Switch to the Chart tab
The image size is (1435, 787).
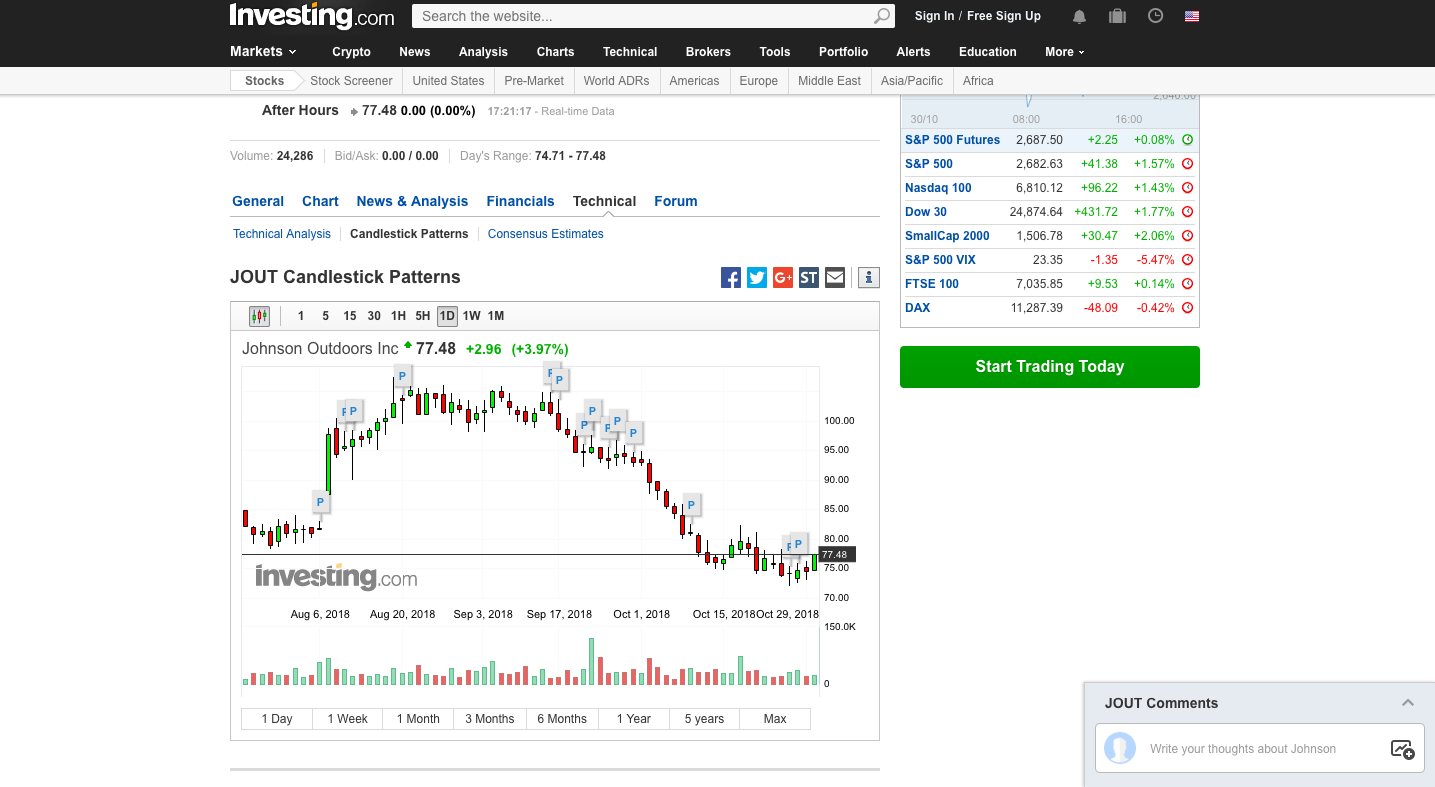320,201
